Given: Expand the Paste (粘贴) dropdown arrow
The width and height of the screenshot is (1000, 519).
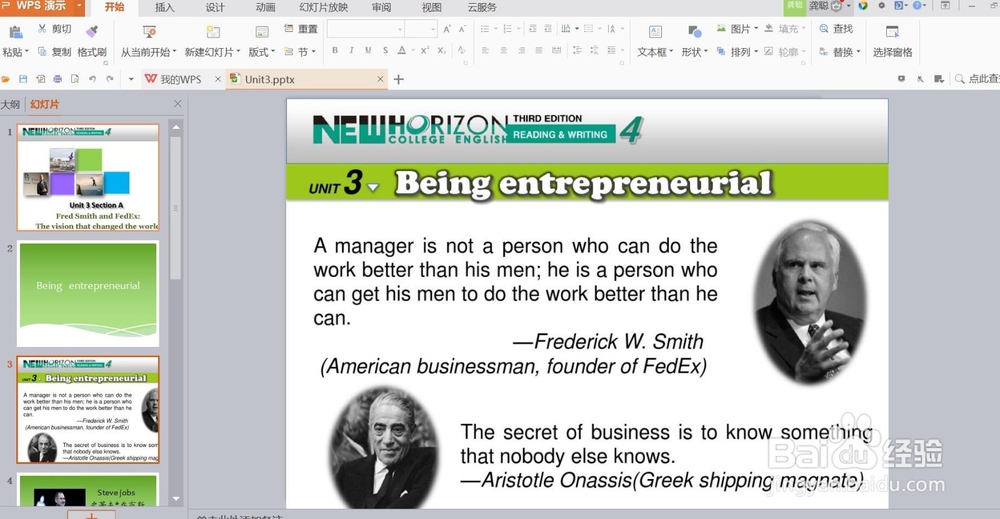Looking at the screenshot, I should [27, 52].
